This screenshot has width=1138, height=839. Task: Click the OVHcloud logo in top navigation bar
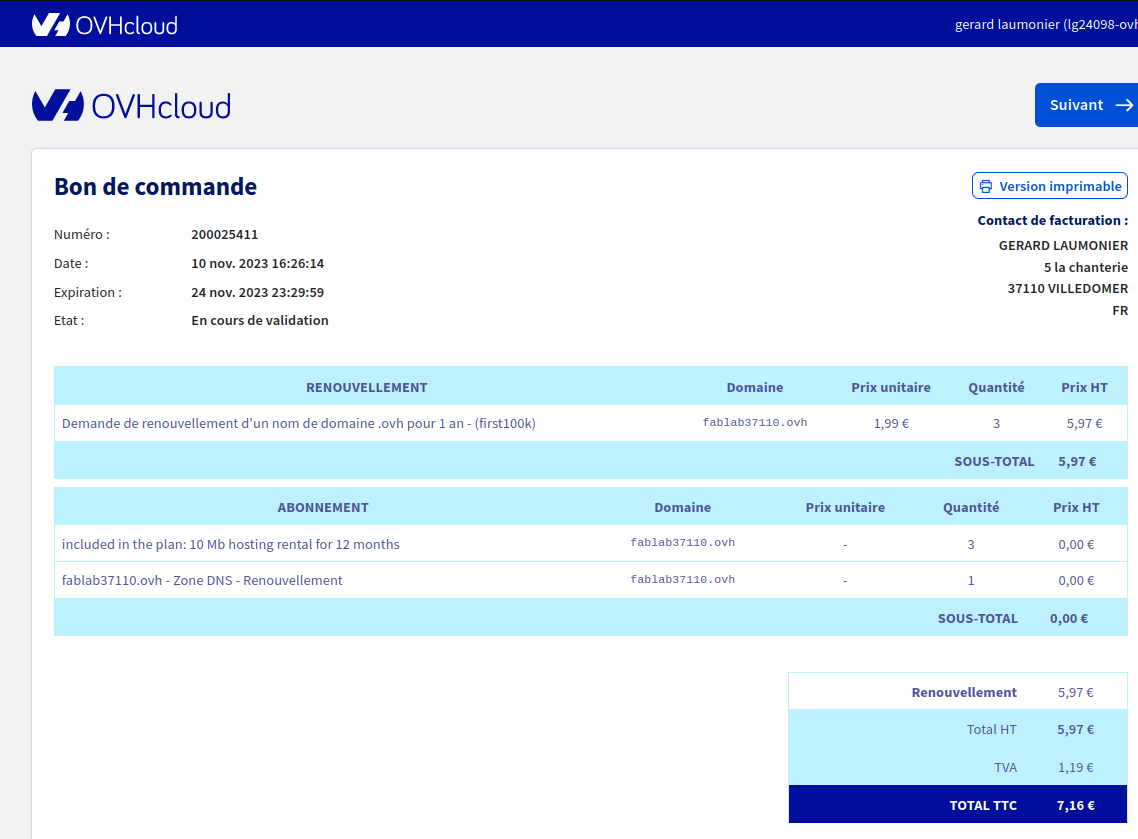pos(104,24)
